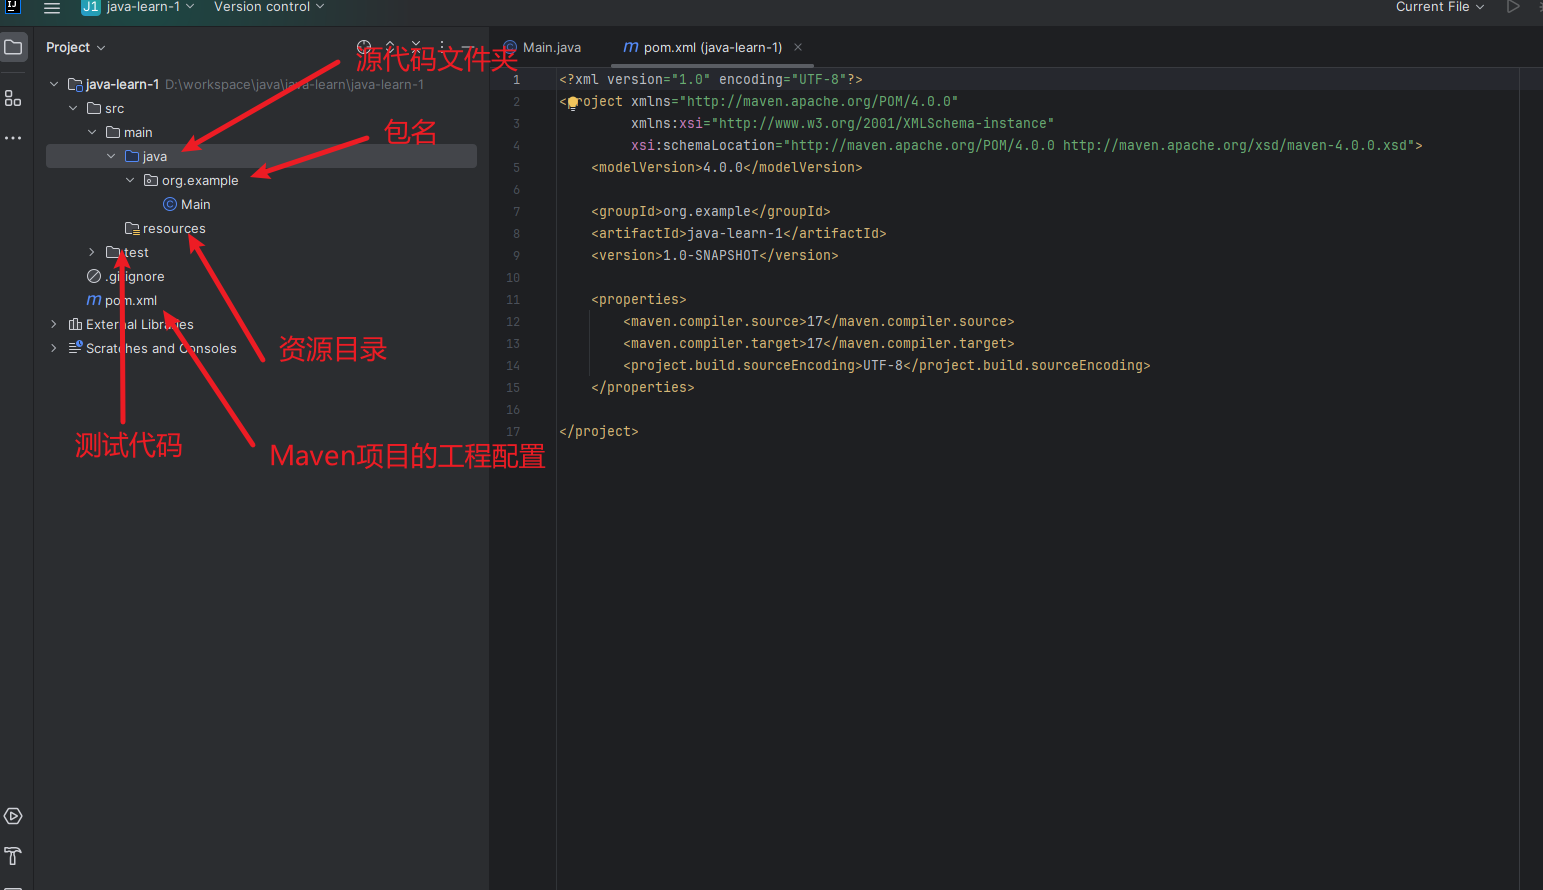Screen dimensions: 1543x890
Task: Toggle the Project tool window folder icon
Action: 13,47
